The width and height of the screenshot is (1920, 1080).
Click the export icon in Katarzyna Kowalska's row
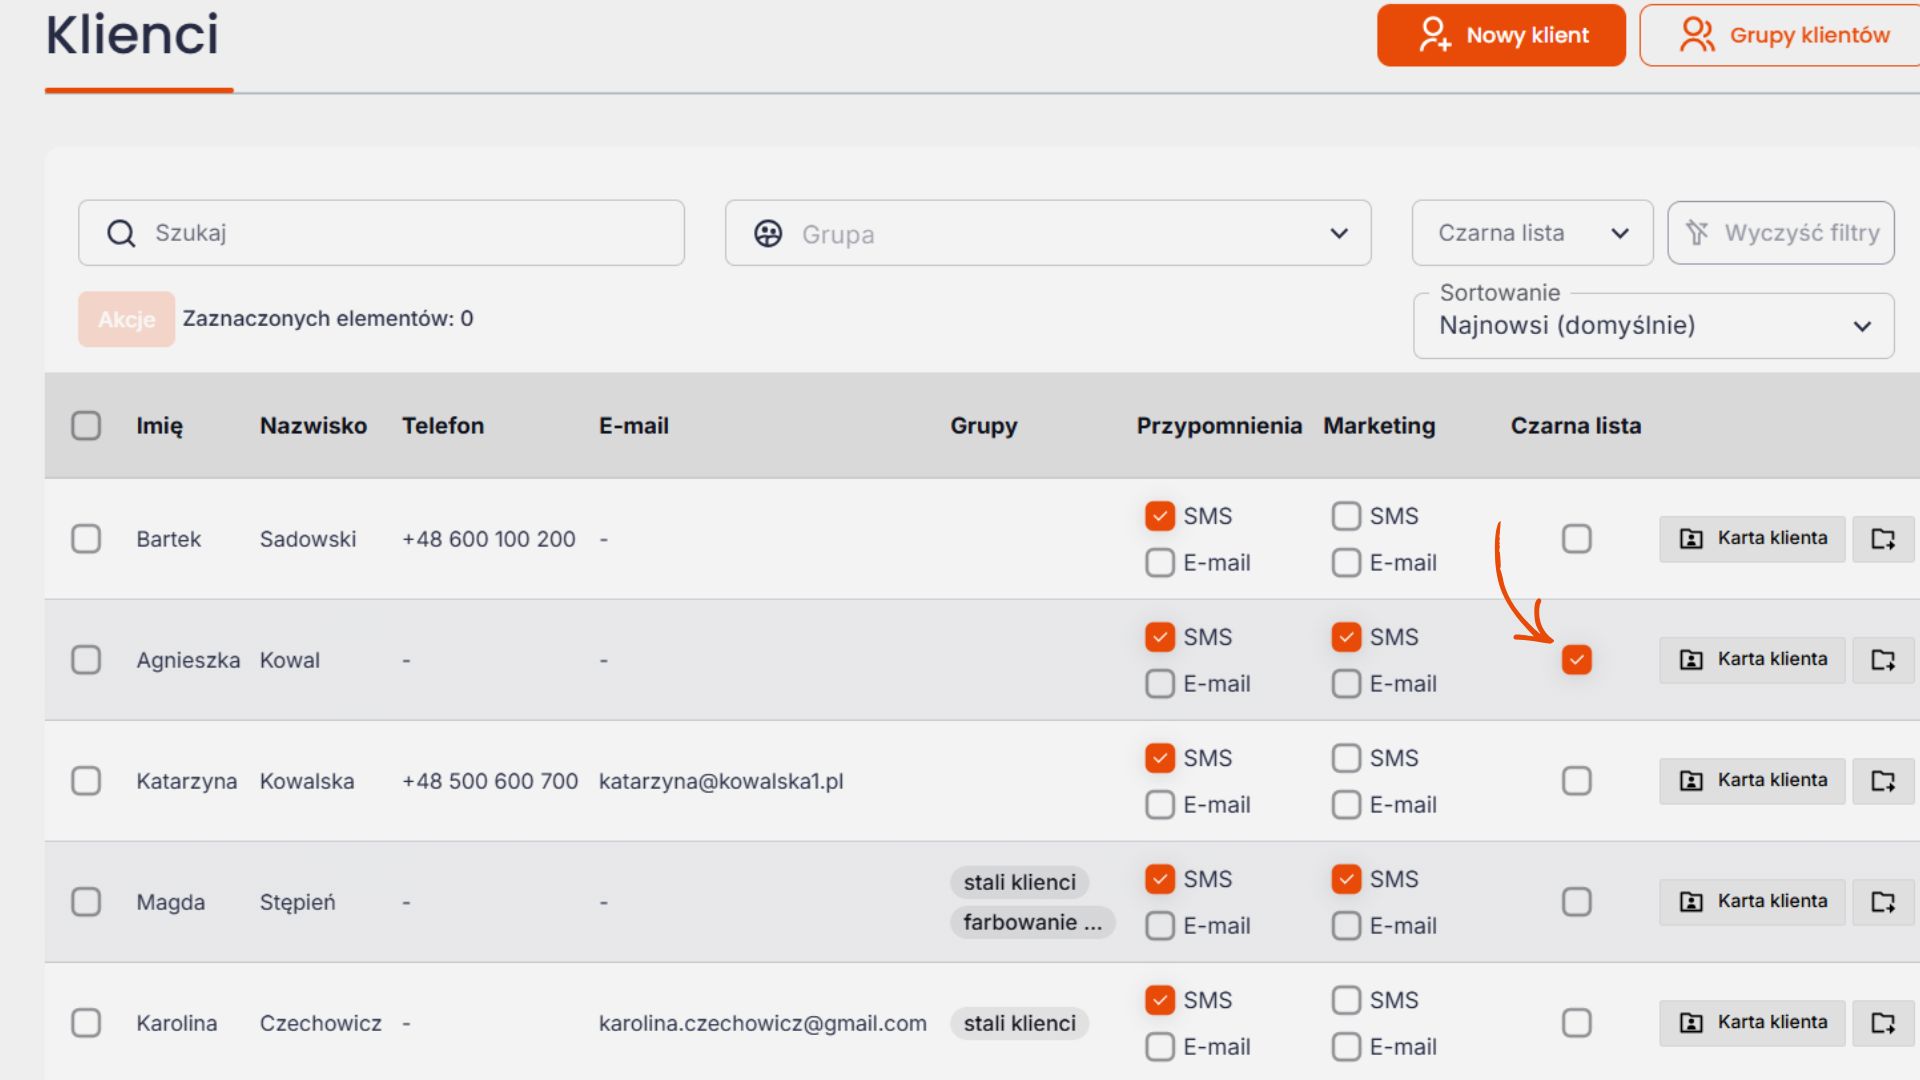pos(1883,781)
